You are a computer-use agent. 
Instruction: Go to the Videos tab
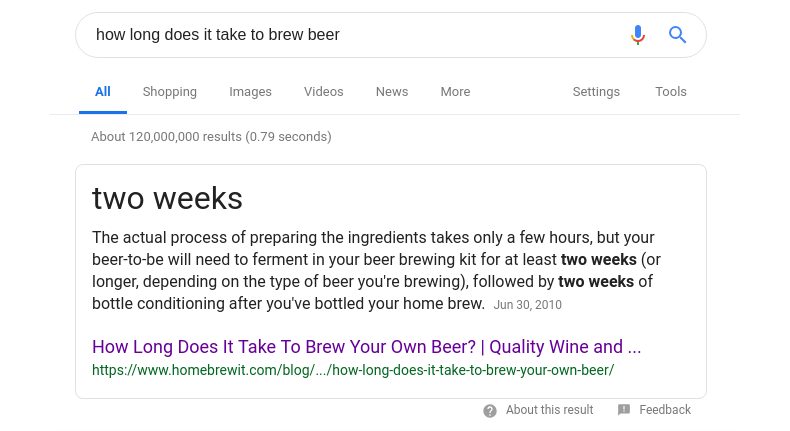pos(324,92)
